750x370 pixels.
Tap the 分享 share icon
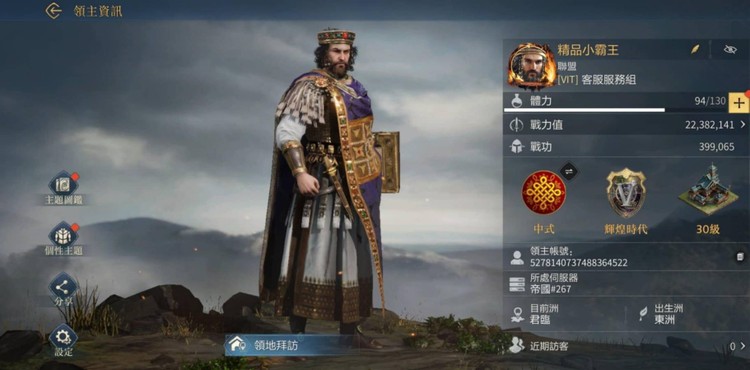[x=64, y=287]
